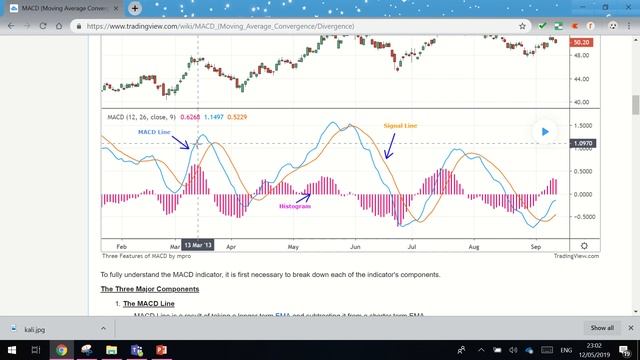Go to the browser home page
The height and width of the screenshot is (360, 640).
[x=59, y=26]
